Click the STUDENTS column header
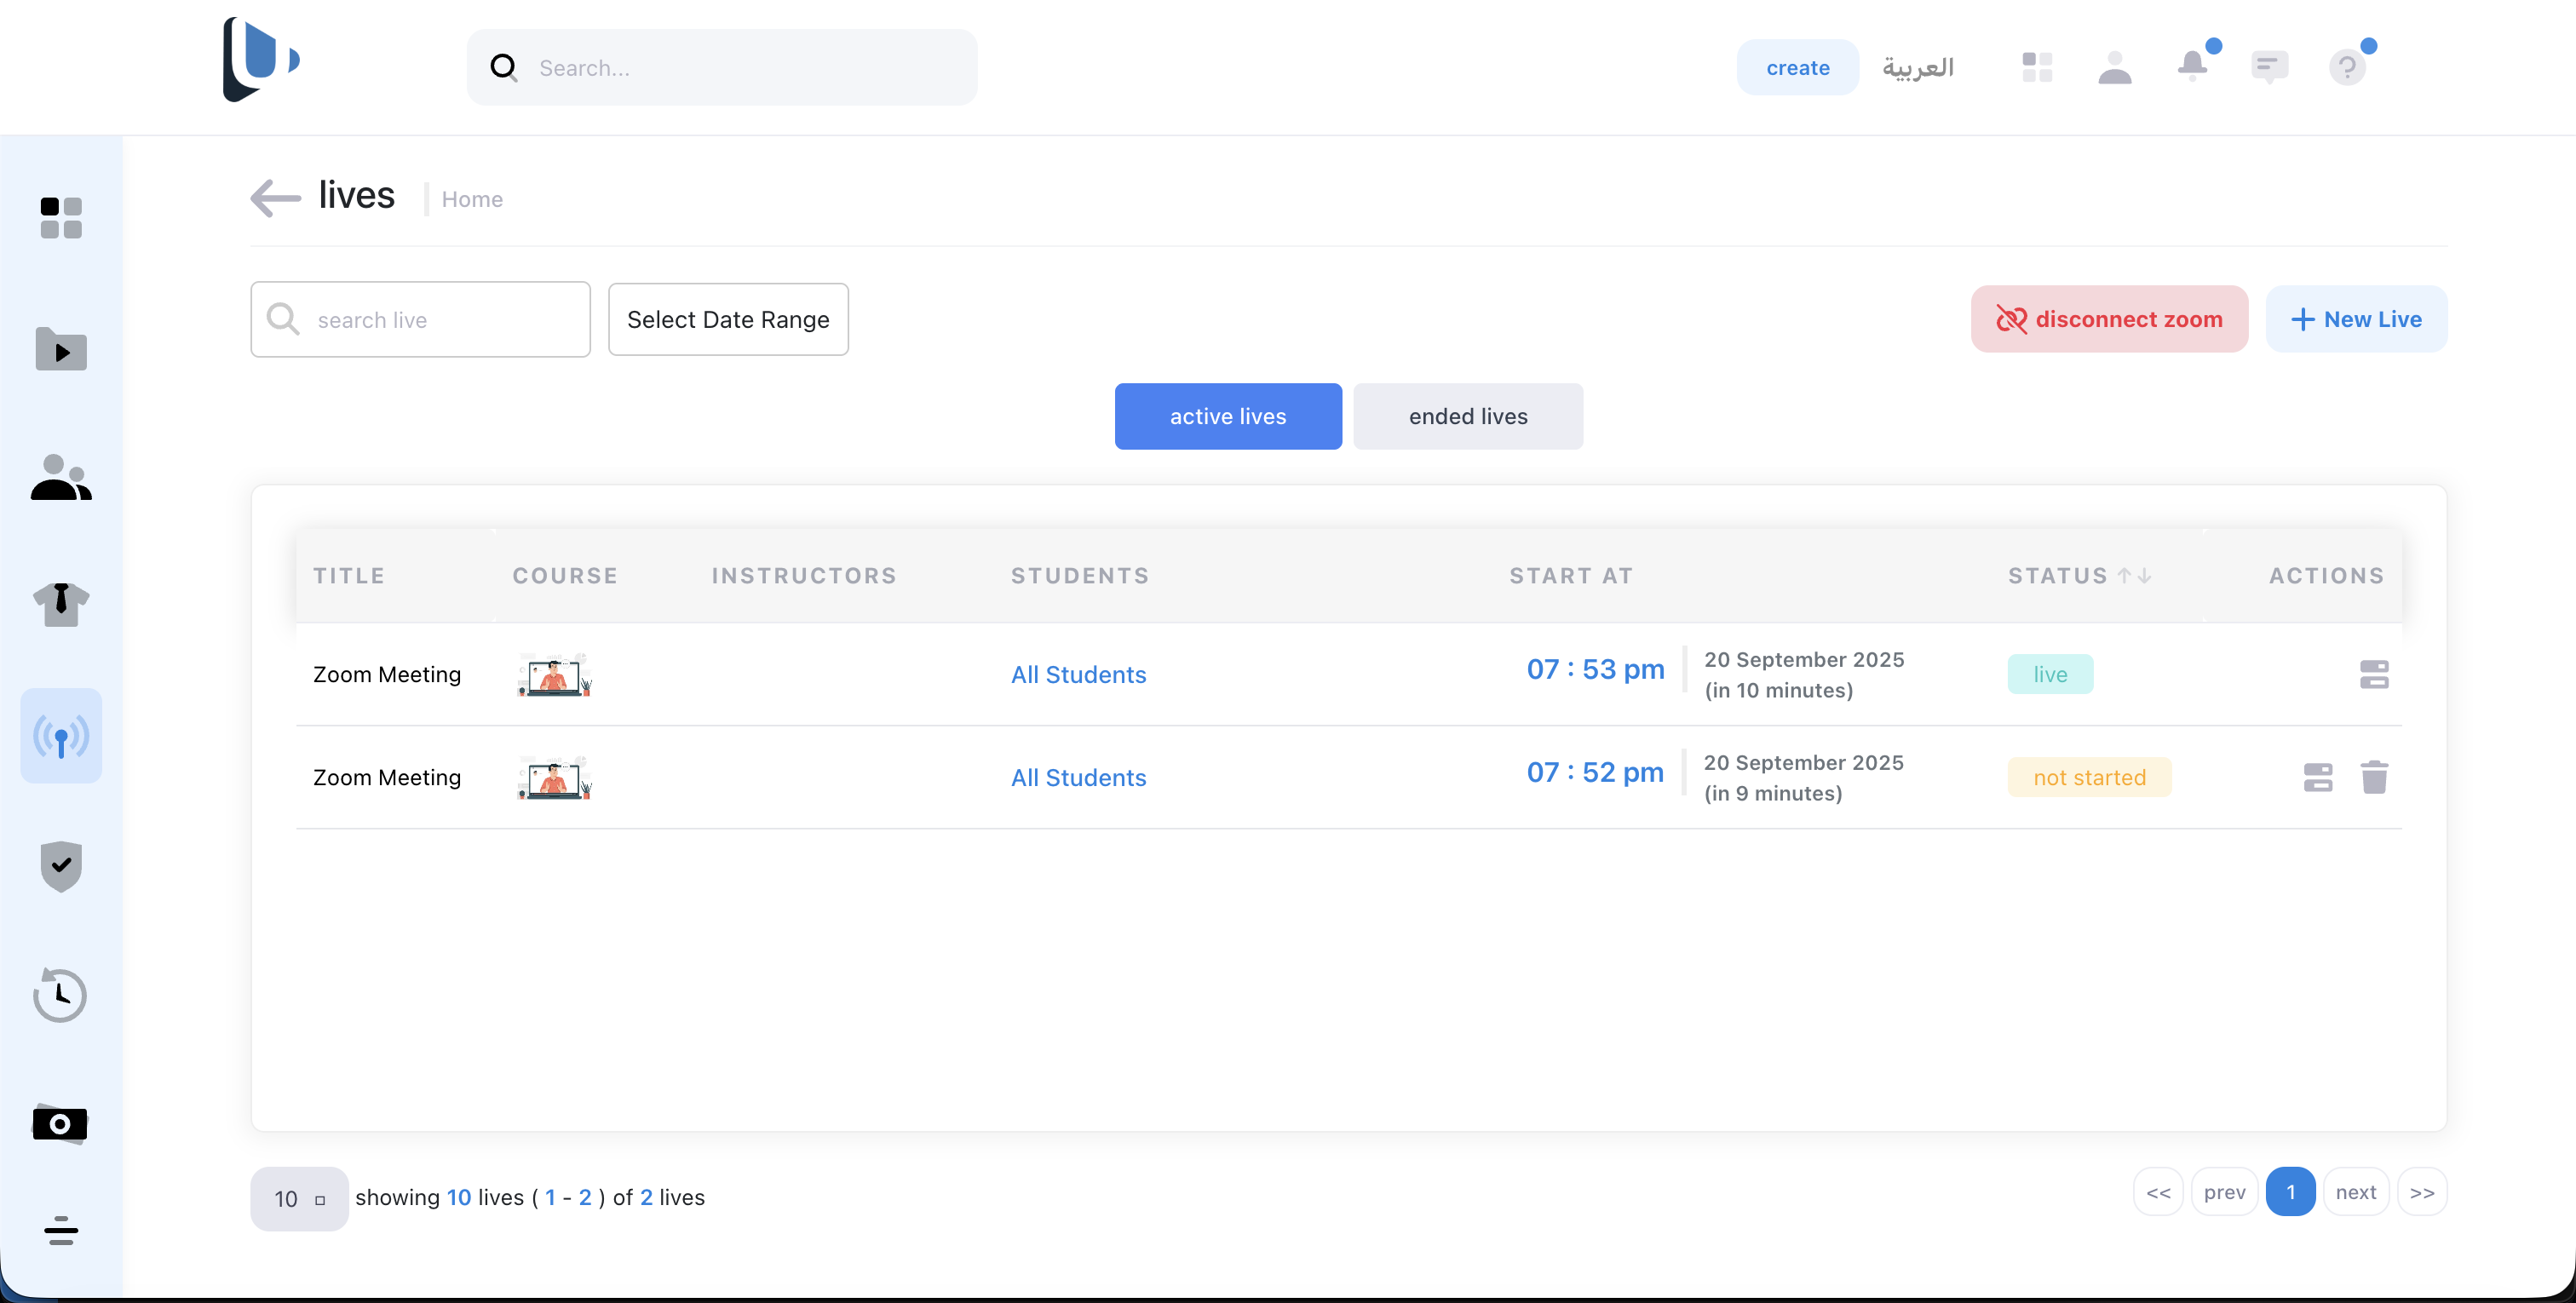 pos(1080,576)
